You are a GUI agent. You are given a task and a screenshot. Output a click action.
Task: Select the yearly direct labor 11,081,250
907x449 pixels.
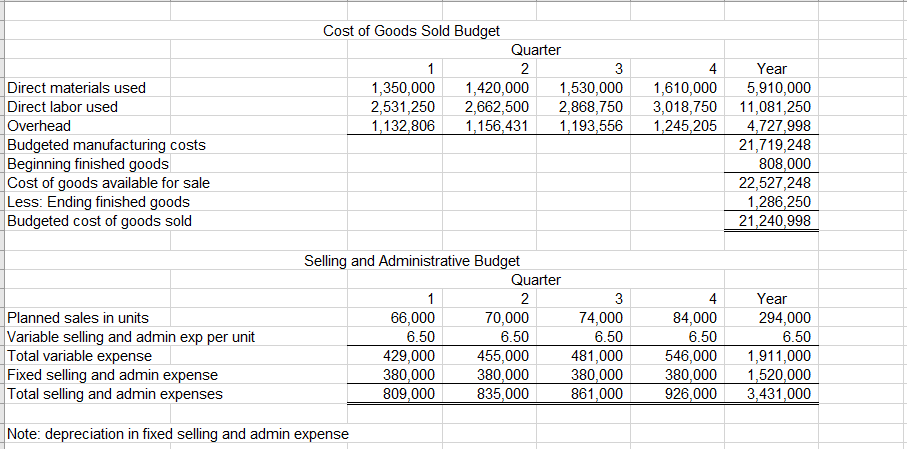click(x=775, y=107)
